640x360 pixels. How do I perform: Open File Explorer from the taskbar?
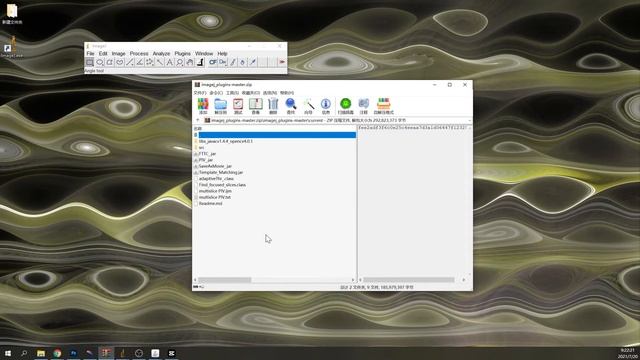click(41, 353)
